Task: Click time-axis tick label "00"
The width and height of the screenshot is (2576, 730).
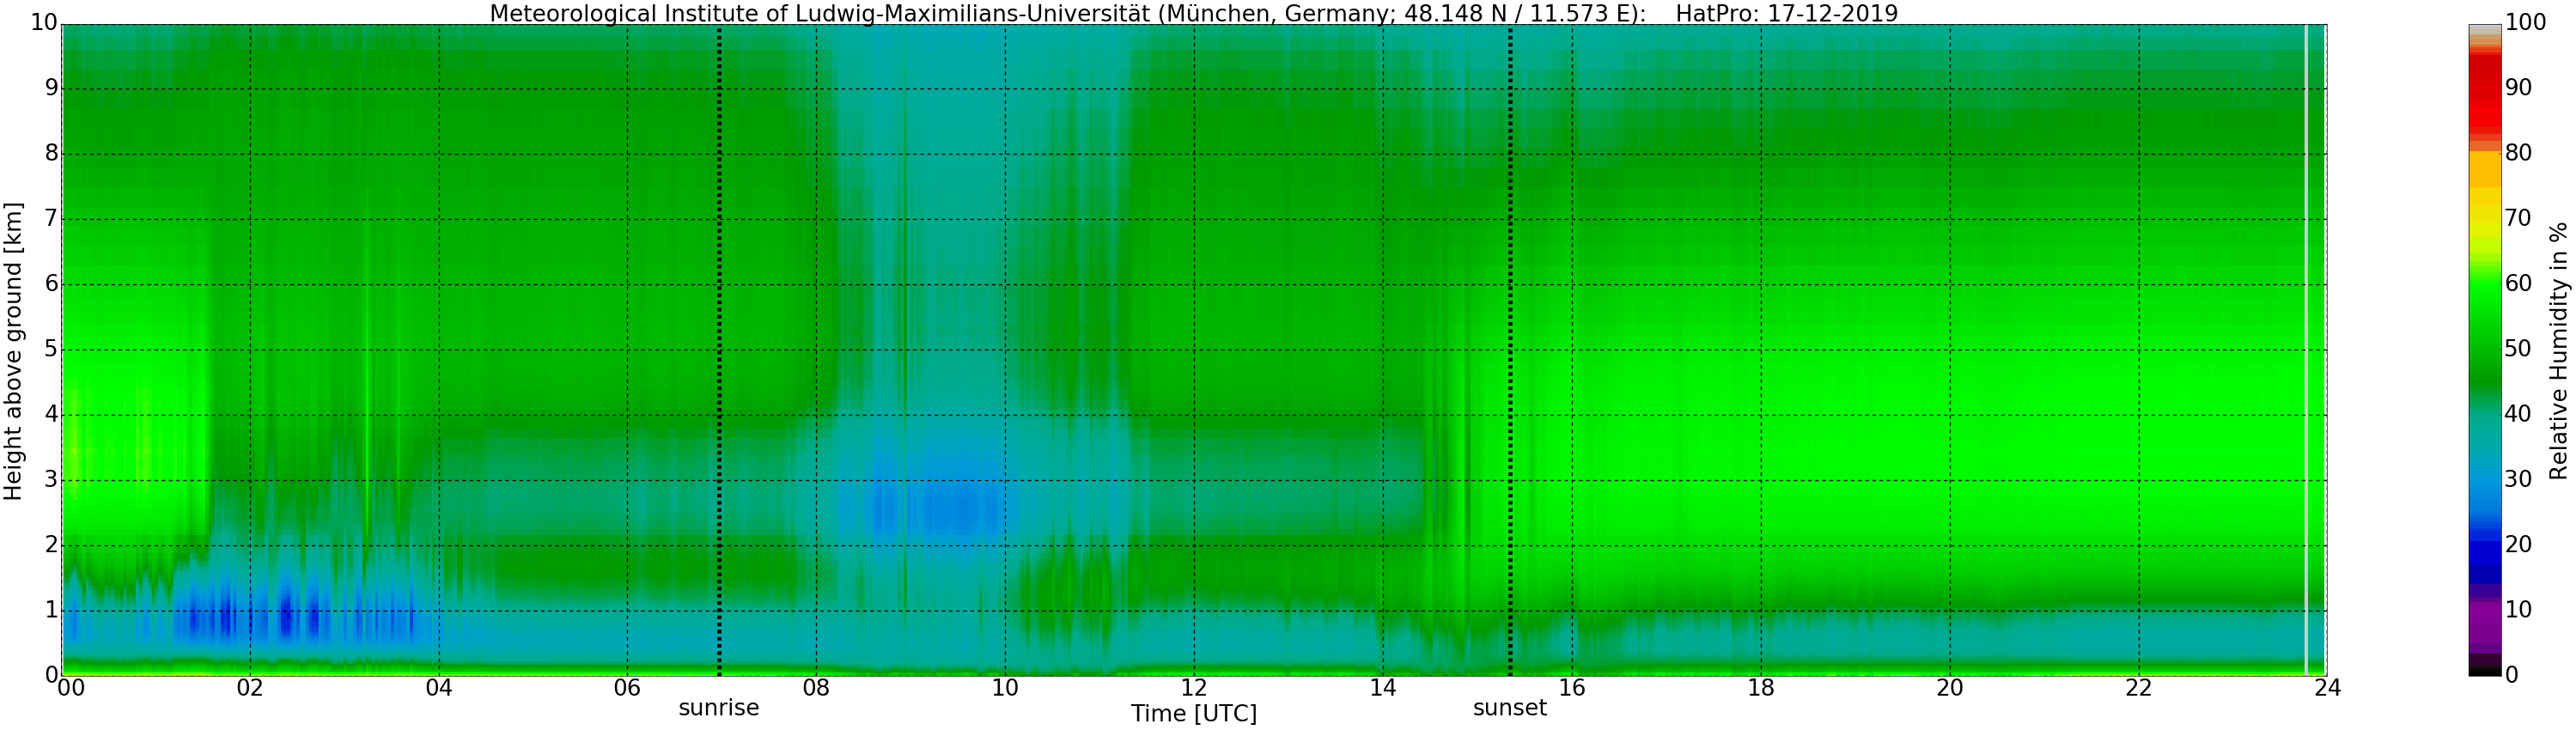Action: (x=70, y=688)
